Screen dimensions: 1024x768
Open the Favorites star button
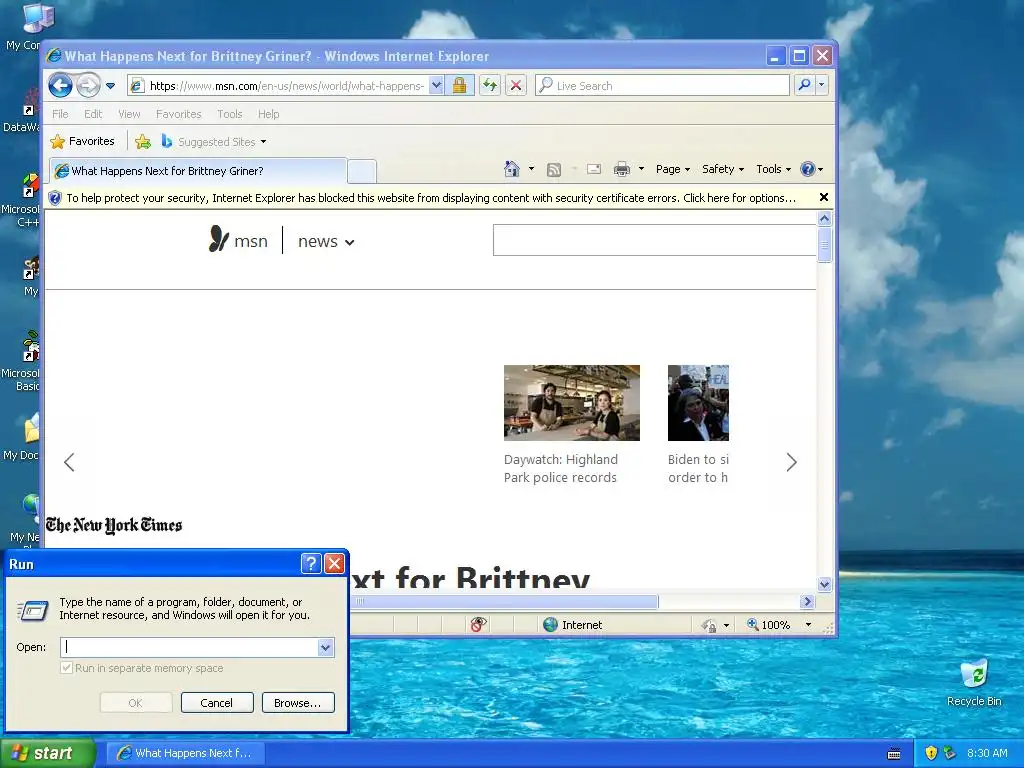coord(82,141)
